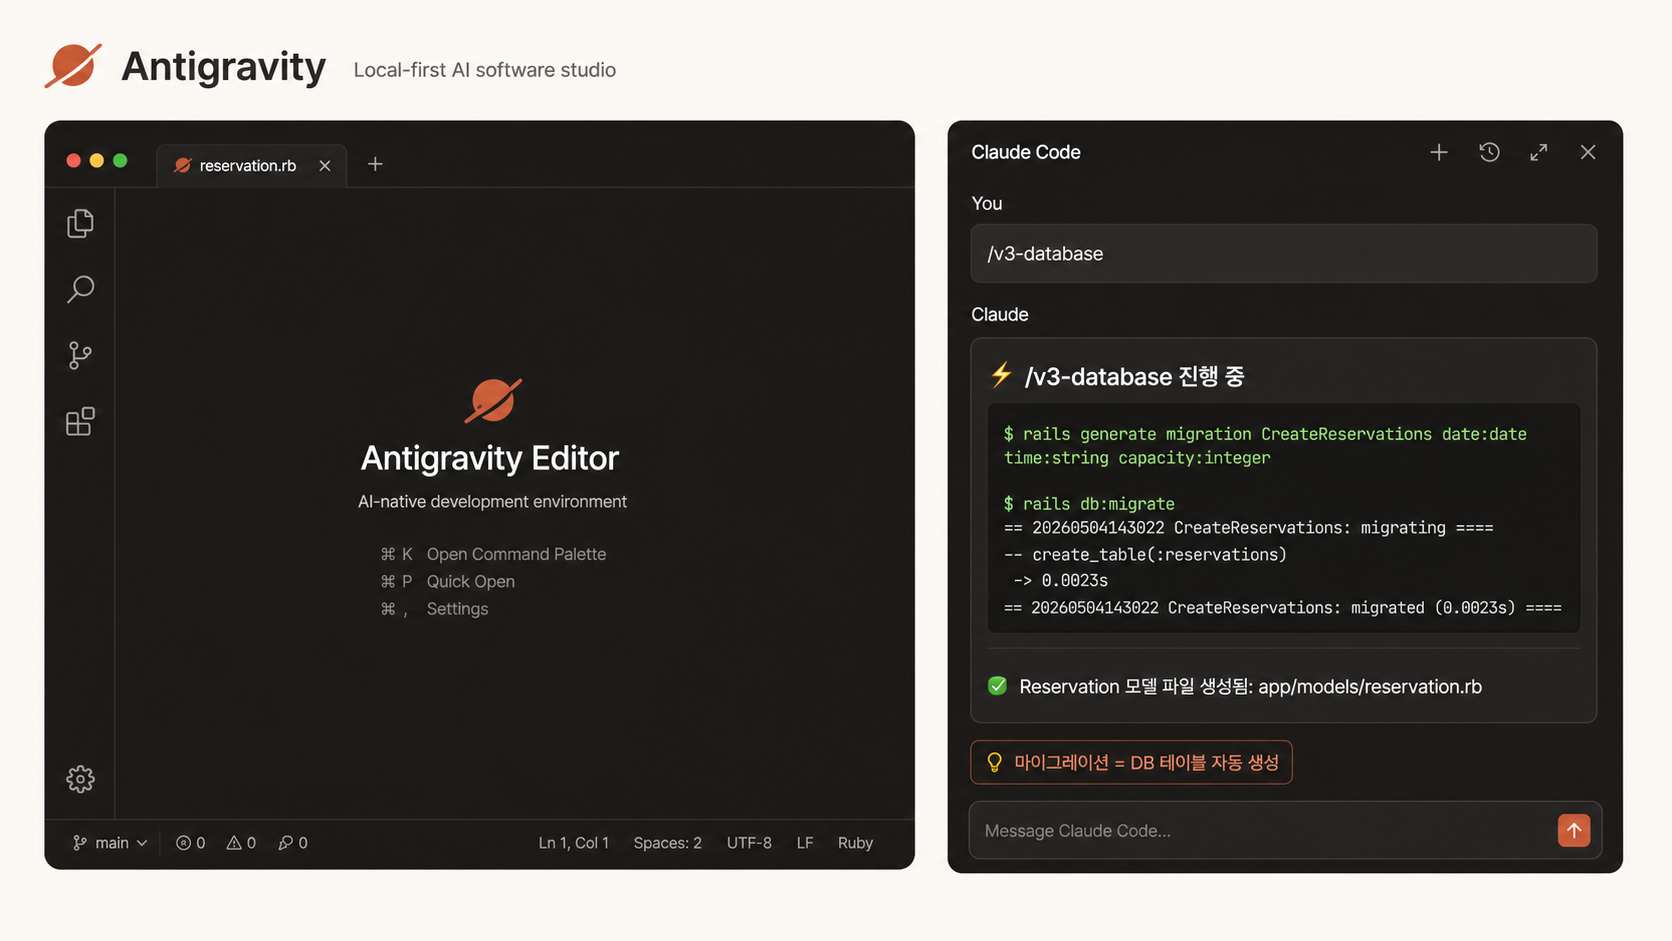Click the rails db:migrate command line

click(1089, 504)
